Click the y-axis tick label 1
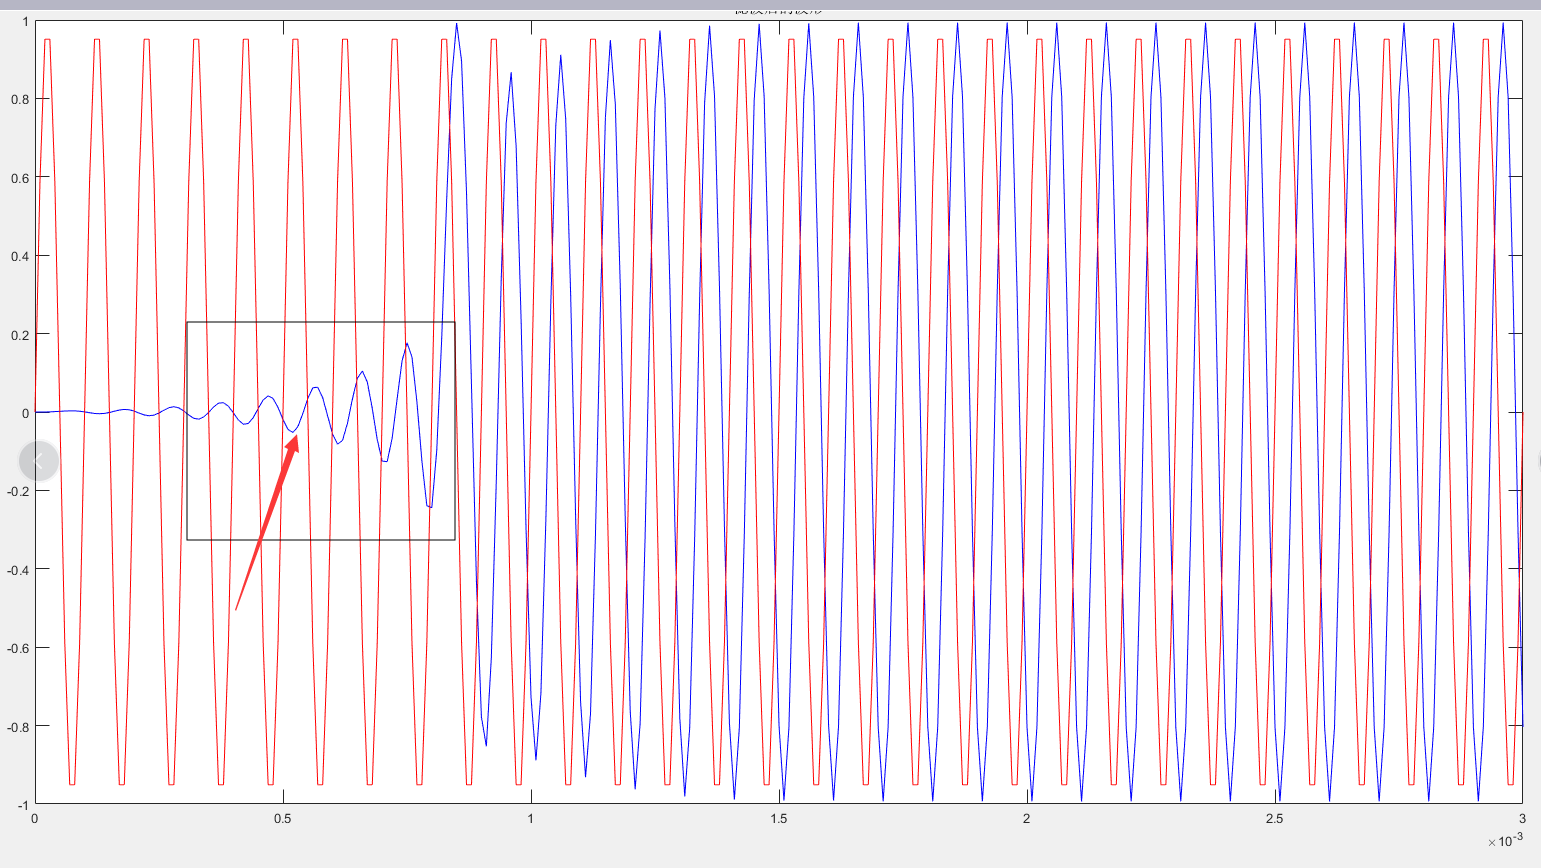 [x=26, y=20]
